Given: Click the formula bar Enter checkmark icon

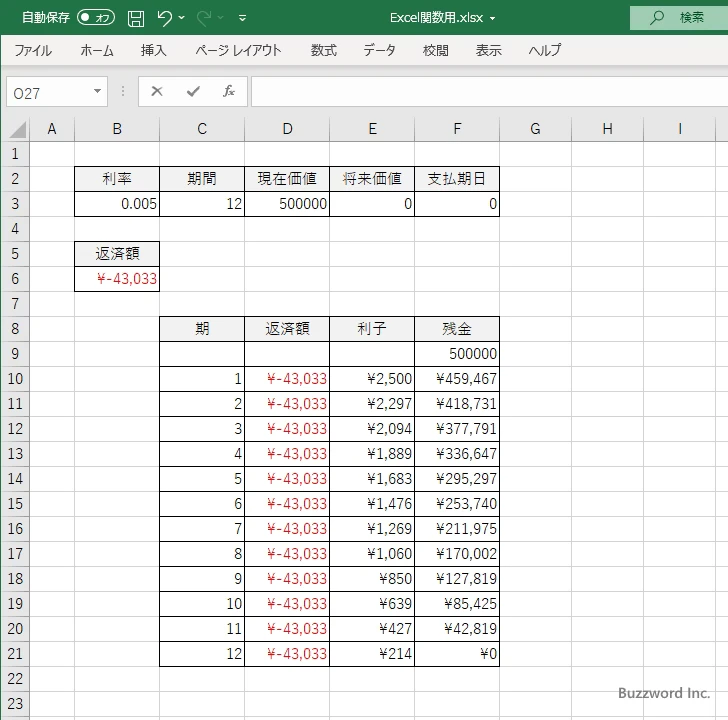Looking at the screenshot, I should point(193,91).
